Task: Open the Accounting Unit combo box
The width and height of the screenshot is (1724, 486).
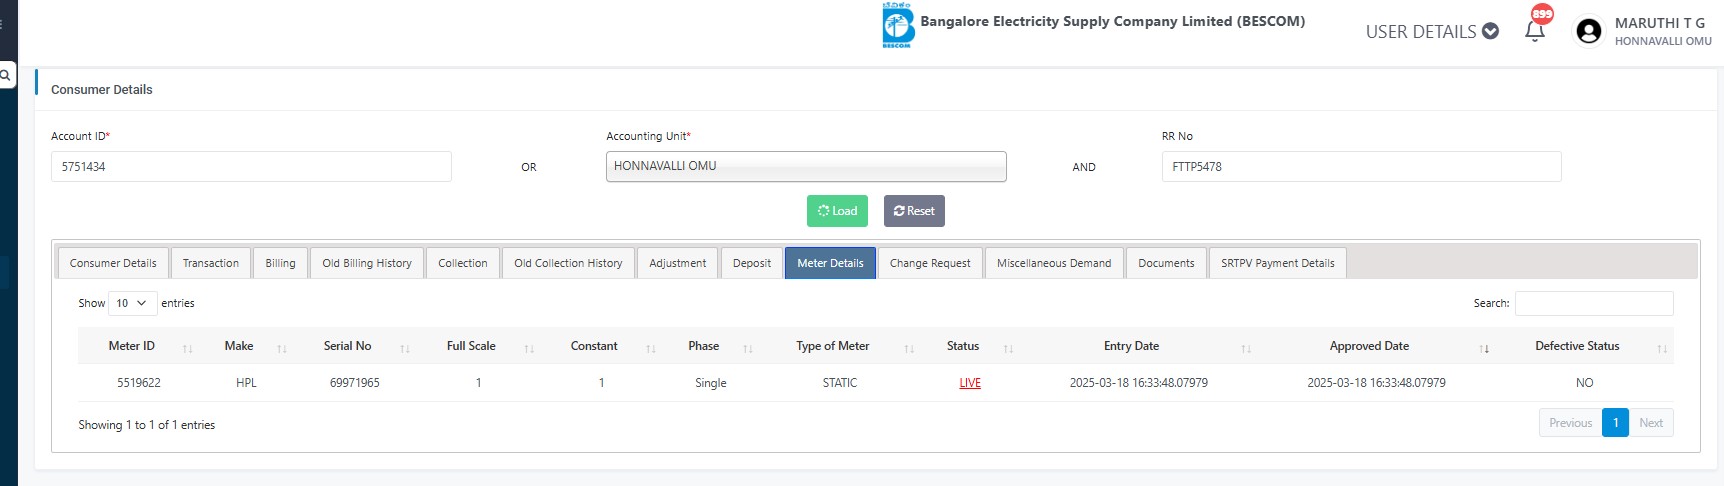Action: [805, 166]
